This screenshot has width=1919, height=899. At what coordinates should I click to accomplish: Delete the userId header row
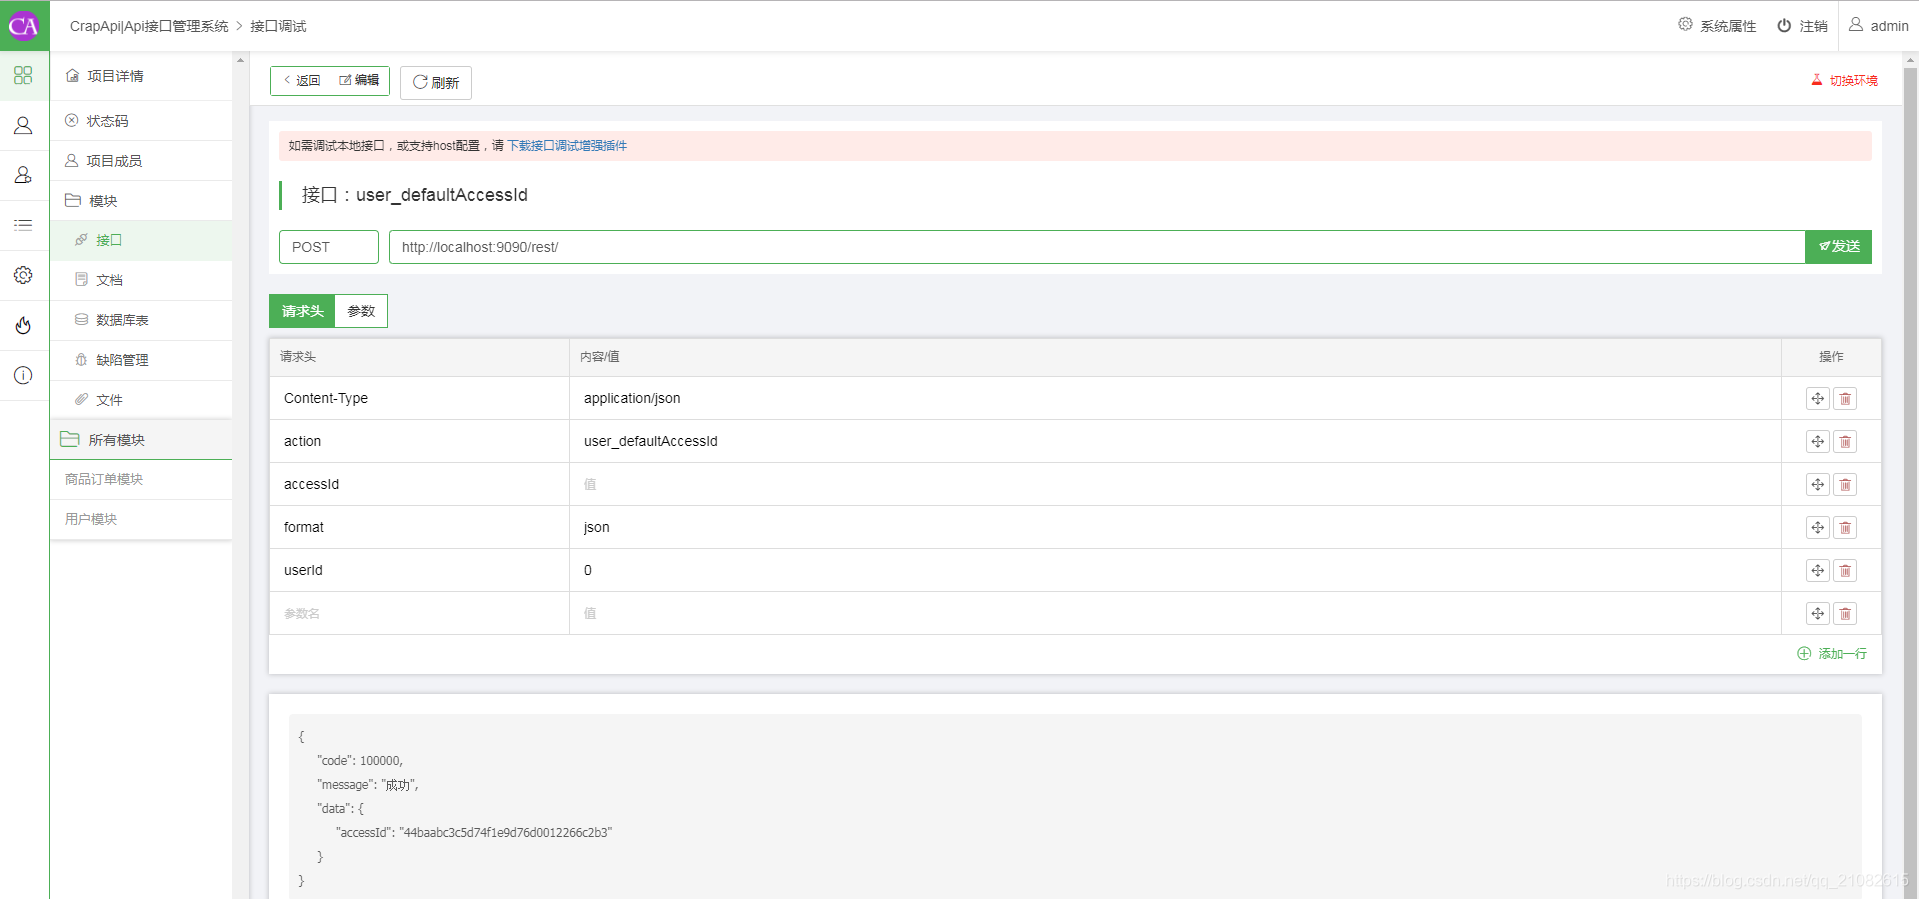coord(1845,570)
